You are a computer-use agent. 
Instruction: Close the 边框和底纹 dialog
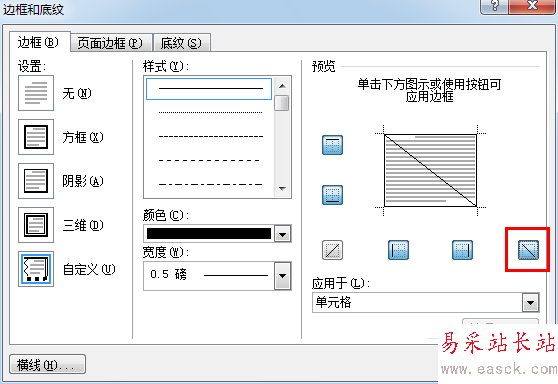532,6
